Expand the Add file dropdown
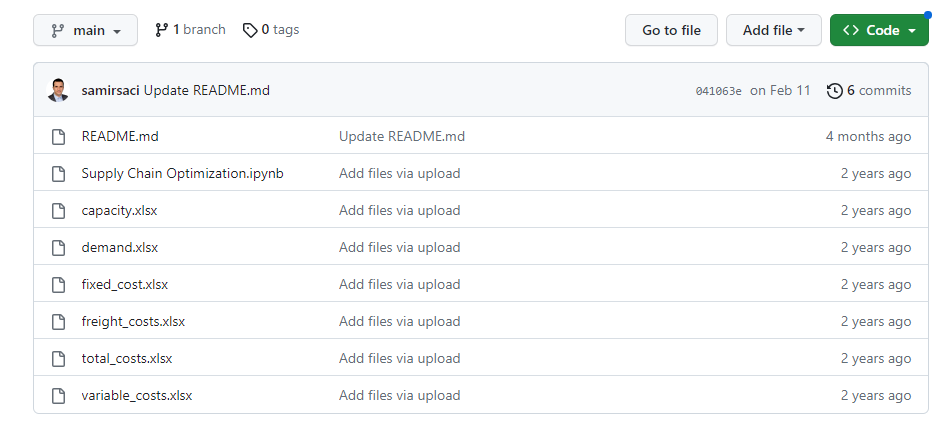 (773, 30)
